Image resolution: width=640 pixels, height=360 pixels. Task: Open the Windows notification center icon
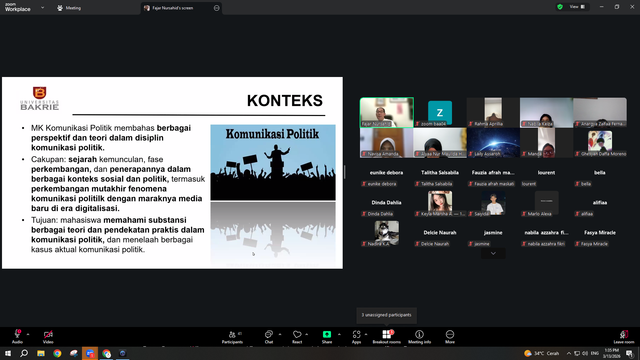629,353
